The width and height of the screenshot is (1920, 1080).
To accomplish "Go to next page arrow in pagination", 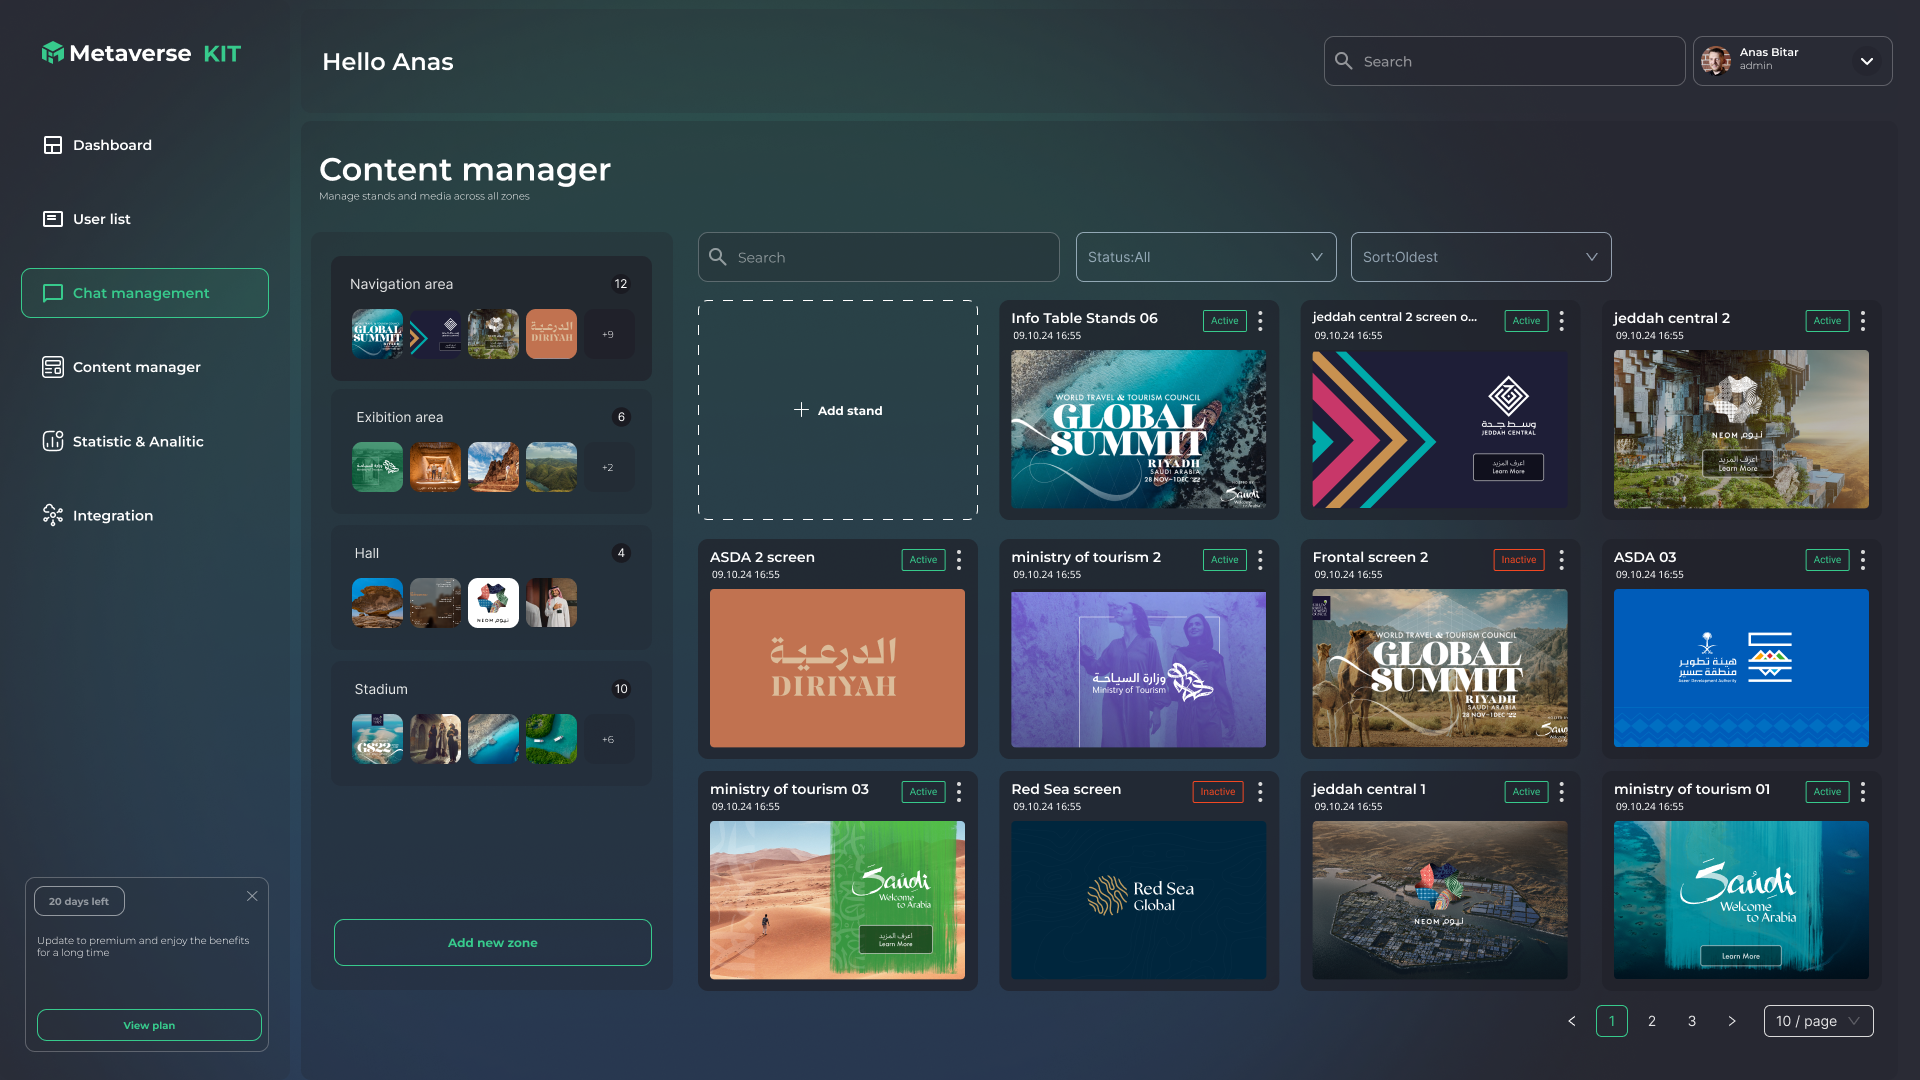I will (x=1731, y=1021).
